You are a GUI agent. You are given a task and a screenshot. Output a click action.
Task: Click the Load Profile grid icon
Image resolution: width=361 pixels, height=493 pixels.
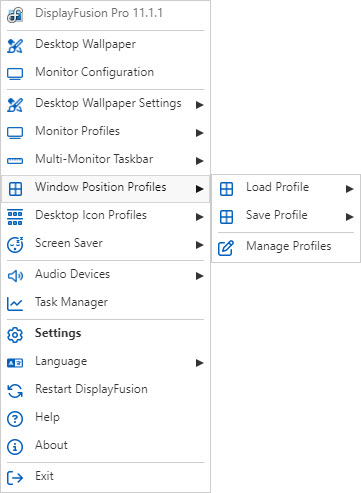click(226, 189)
